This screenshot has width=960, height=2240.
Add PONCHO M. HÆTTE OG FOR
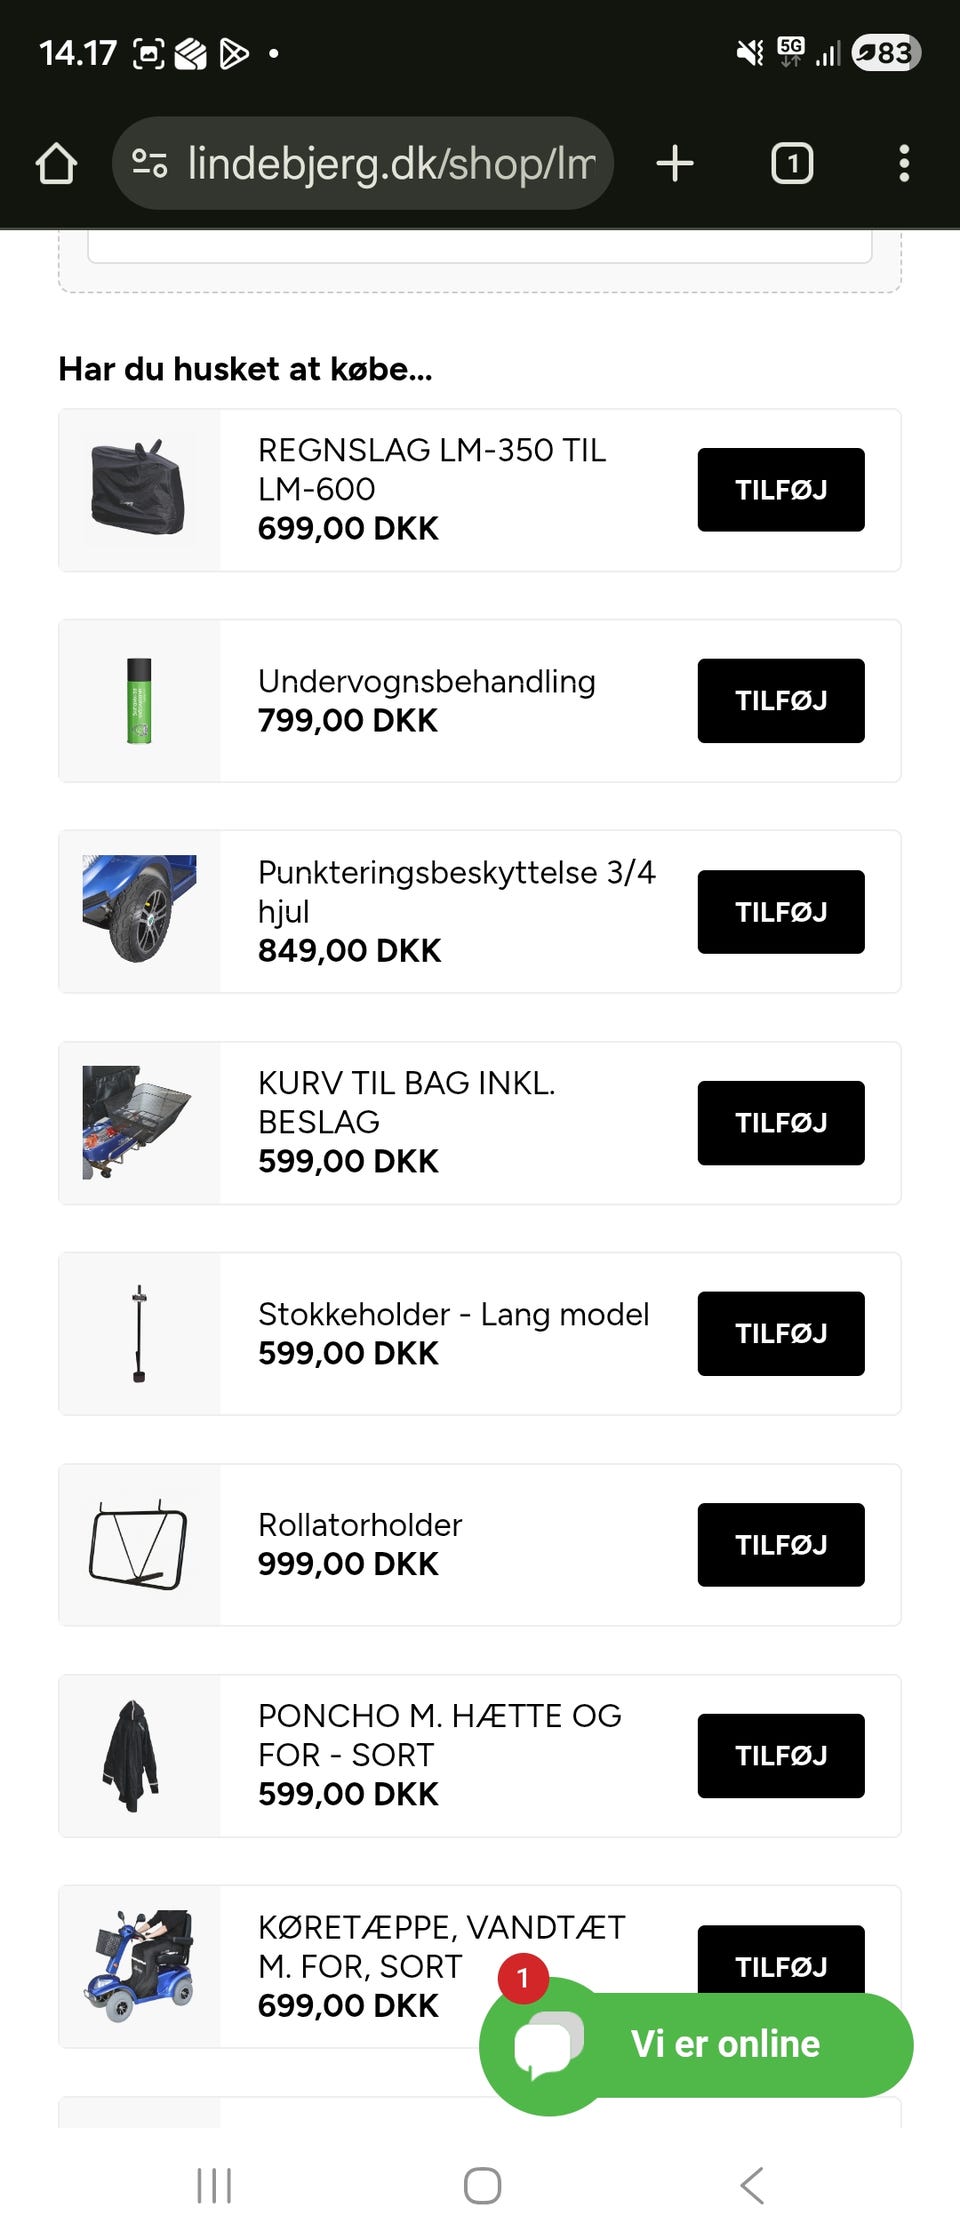point(781,1756)
